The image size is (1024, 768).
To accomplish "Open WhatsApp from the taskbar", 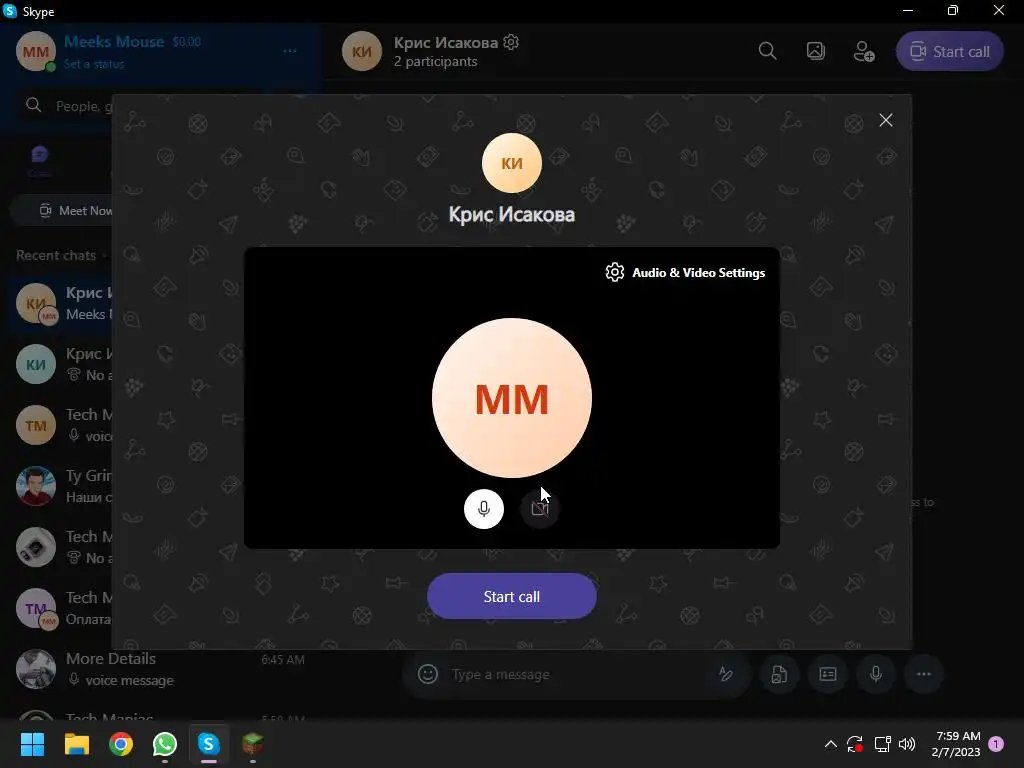I will [x=165, y=744].
